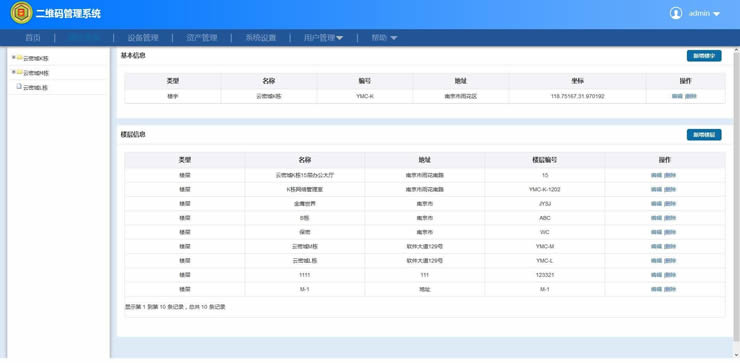Screen dimensions: 740x363
Task: Click the 1111 name cell
Action: (304, 275)
